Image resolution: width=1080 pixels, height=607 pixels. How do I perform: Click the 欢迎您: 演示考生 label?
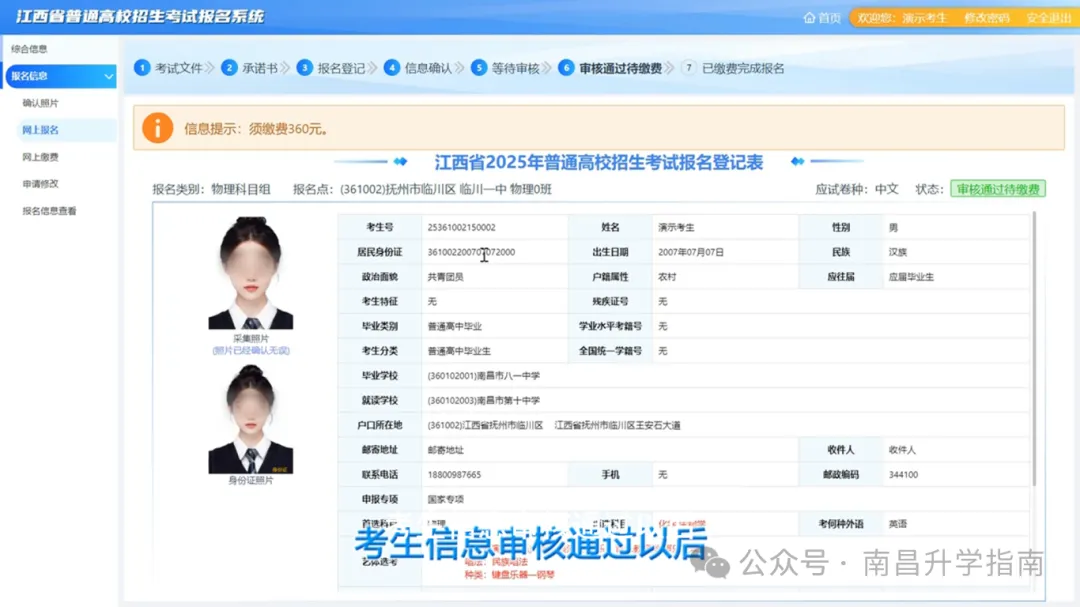point(902,18)
